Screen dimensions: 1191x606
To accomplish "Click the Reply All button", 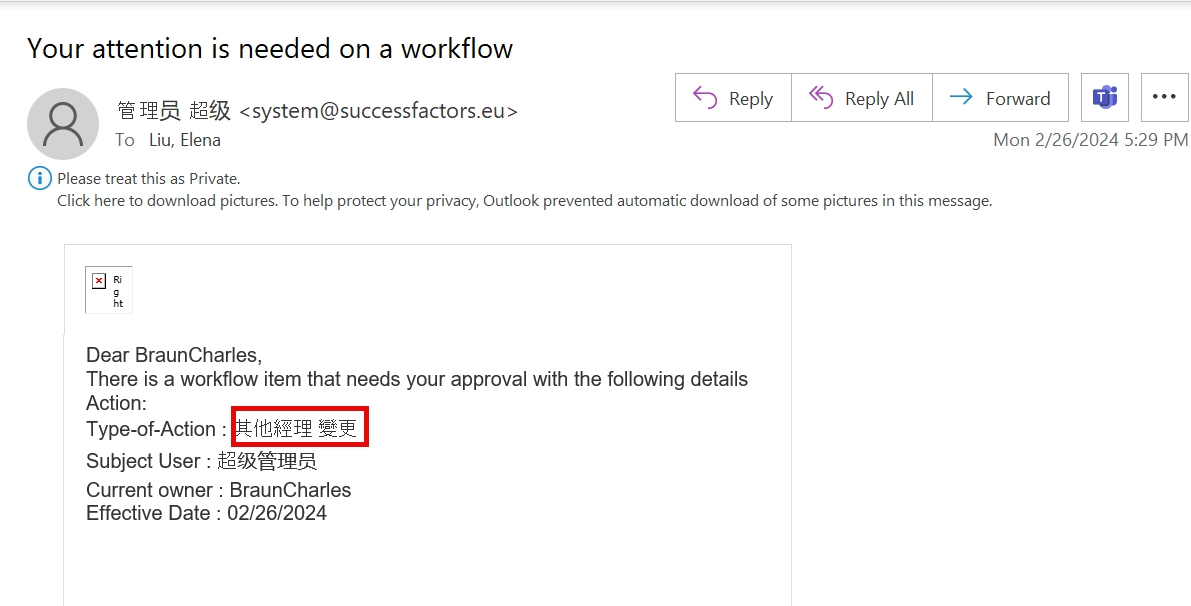I will (x=861, y=98).
